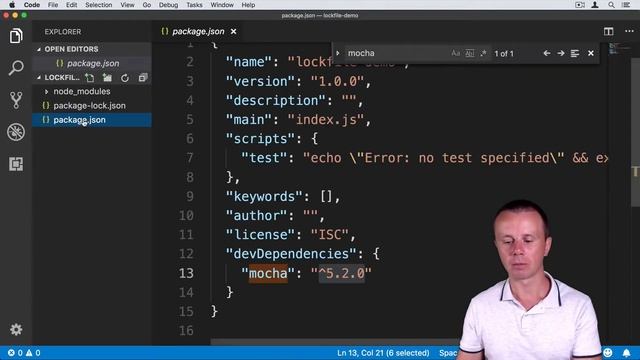Go to next find match
Viewport: 640px width, 360px height.
pyautogui.click(x=561, y=53)
